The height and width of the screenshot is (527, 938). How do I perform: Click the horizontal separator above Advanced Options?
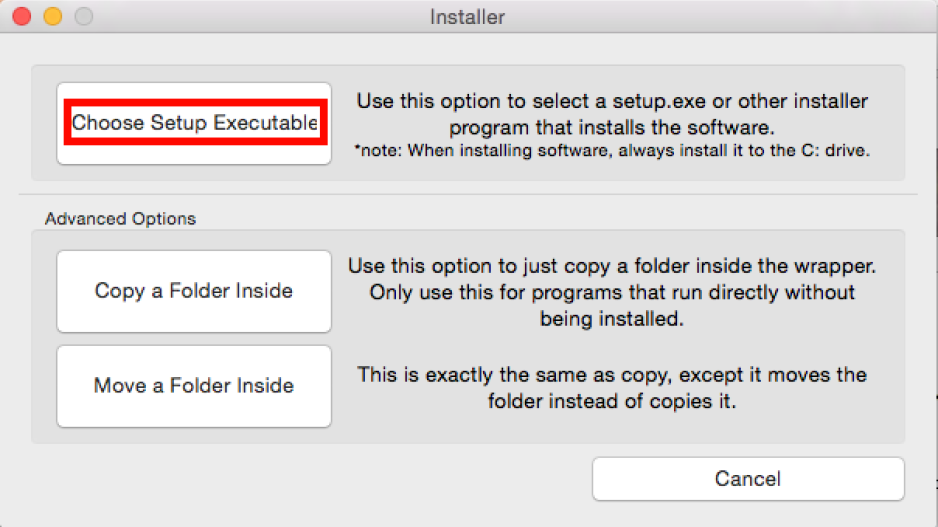[468, 194]
